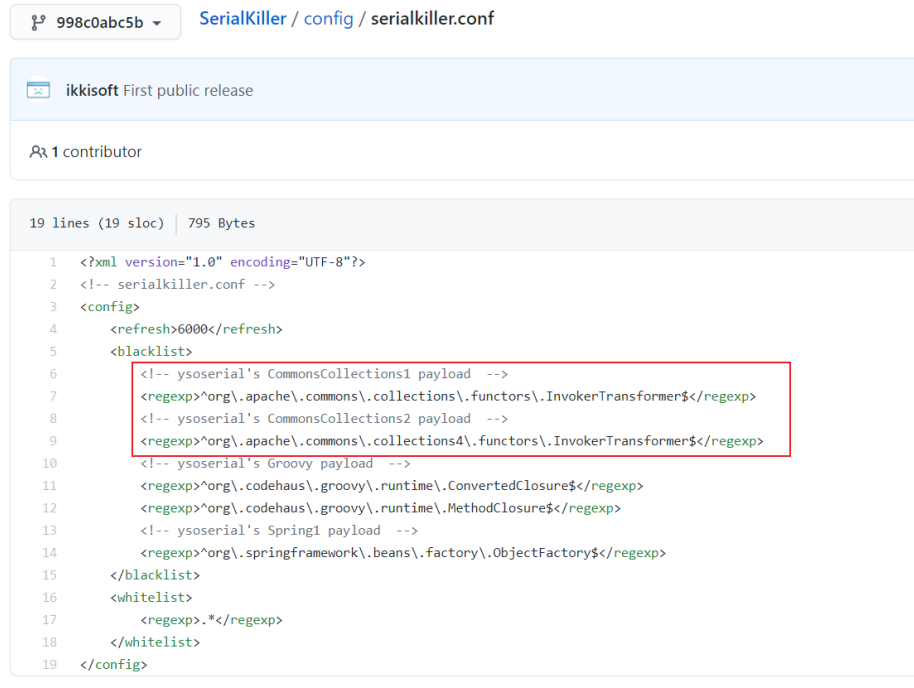Select line number 5 of the blacklist tag
The image size is (914, 688).
[52, 351]
